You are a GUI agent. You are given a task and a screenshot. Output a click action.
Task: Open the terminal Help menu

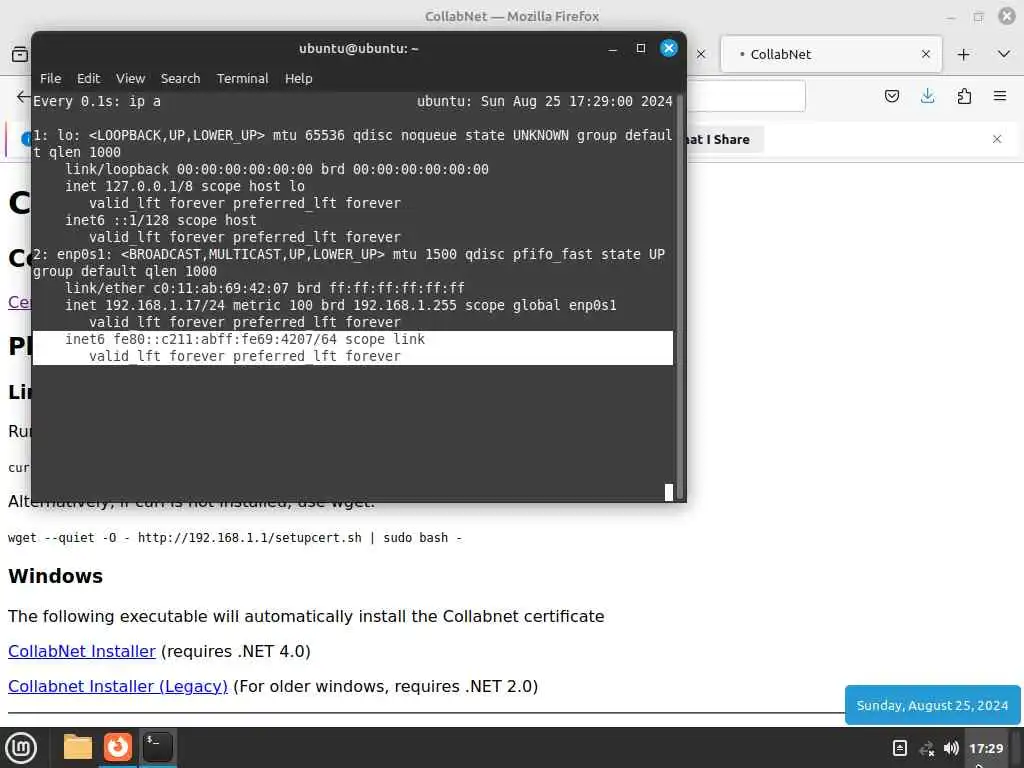298,78
